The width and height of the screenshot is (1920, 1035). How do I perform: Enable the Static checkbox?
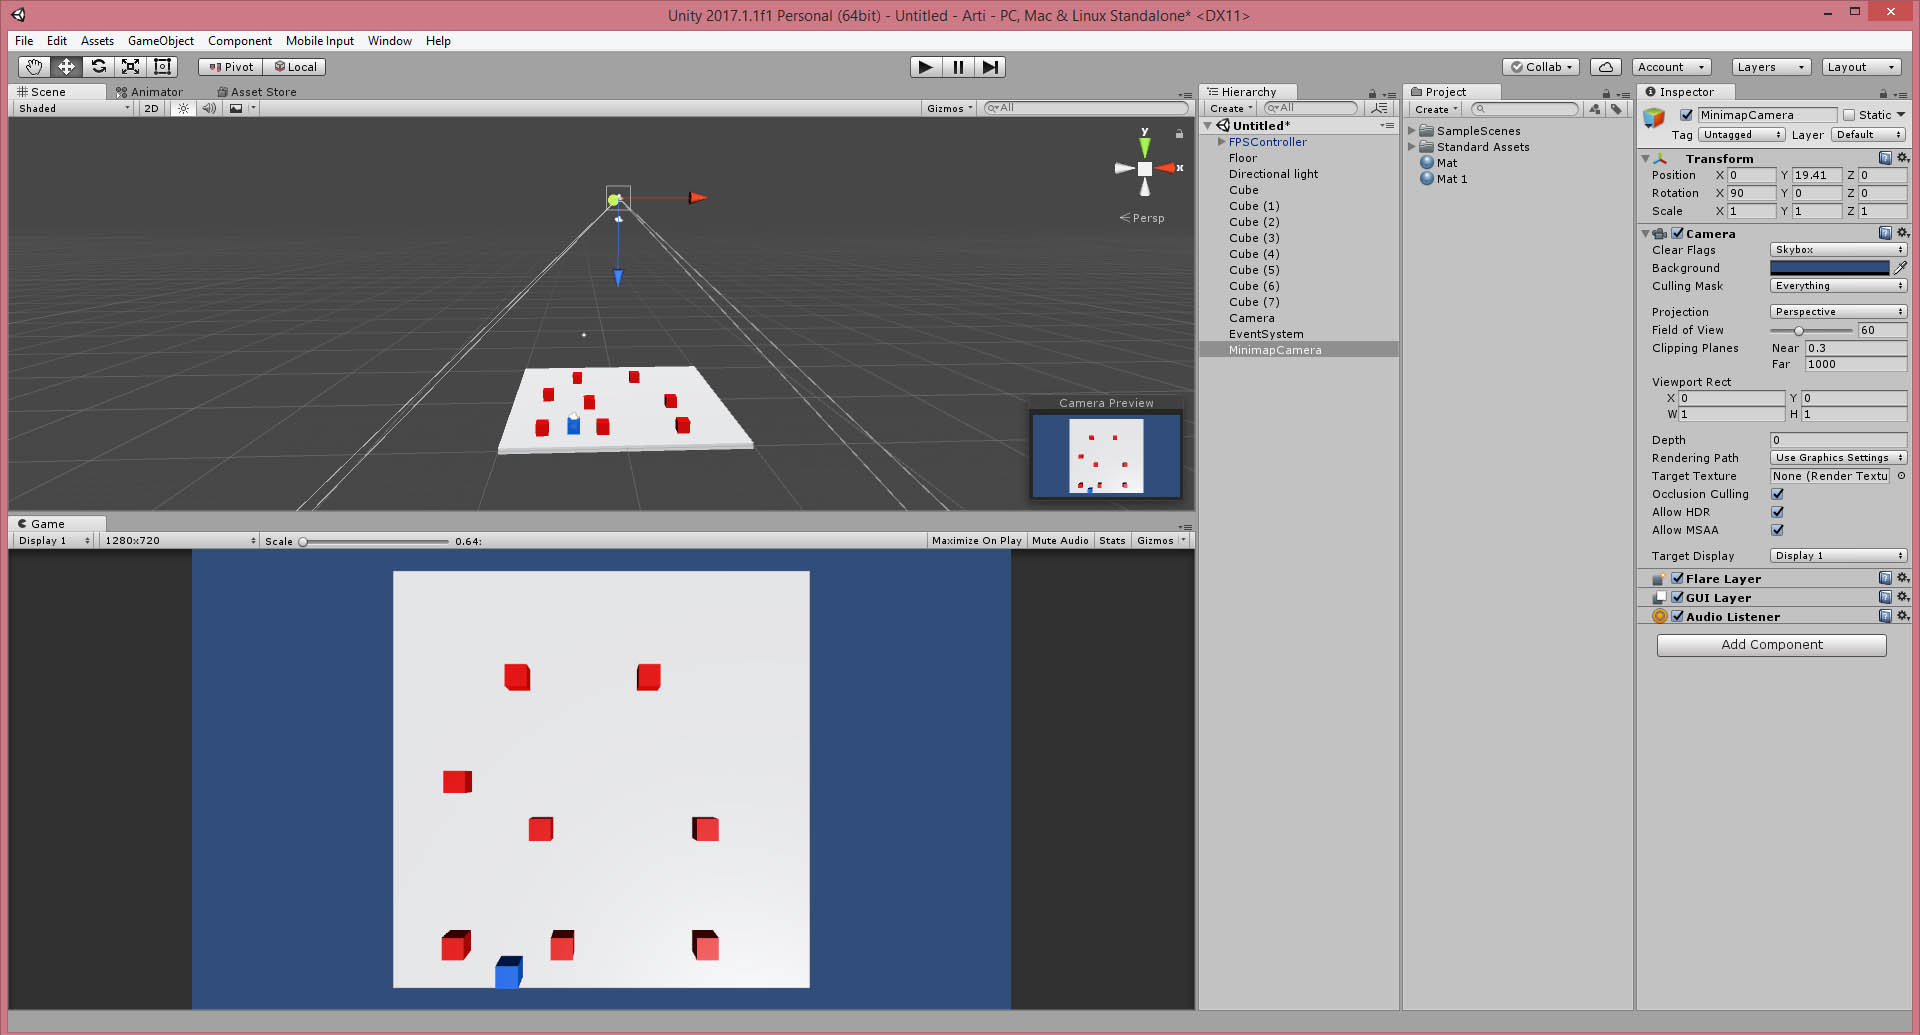coord(1849,115)
